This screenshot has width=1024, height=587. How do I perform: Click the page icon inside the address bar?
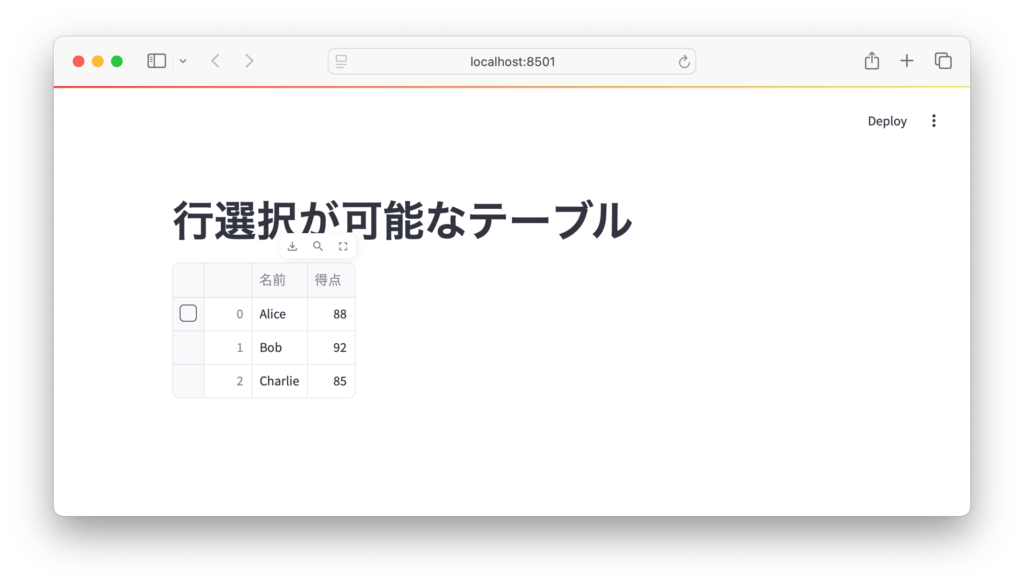coord(341,62)
